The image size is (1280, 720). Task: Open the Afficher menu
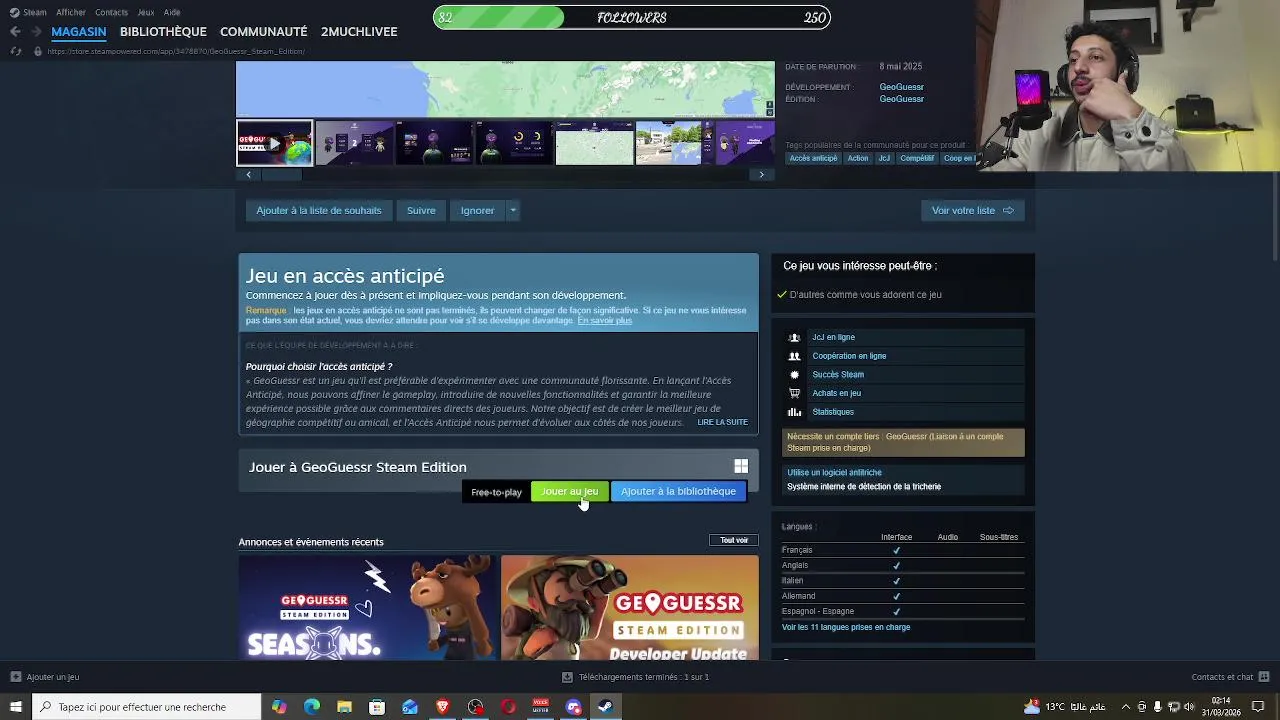(71, 12)
